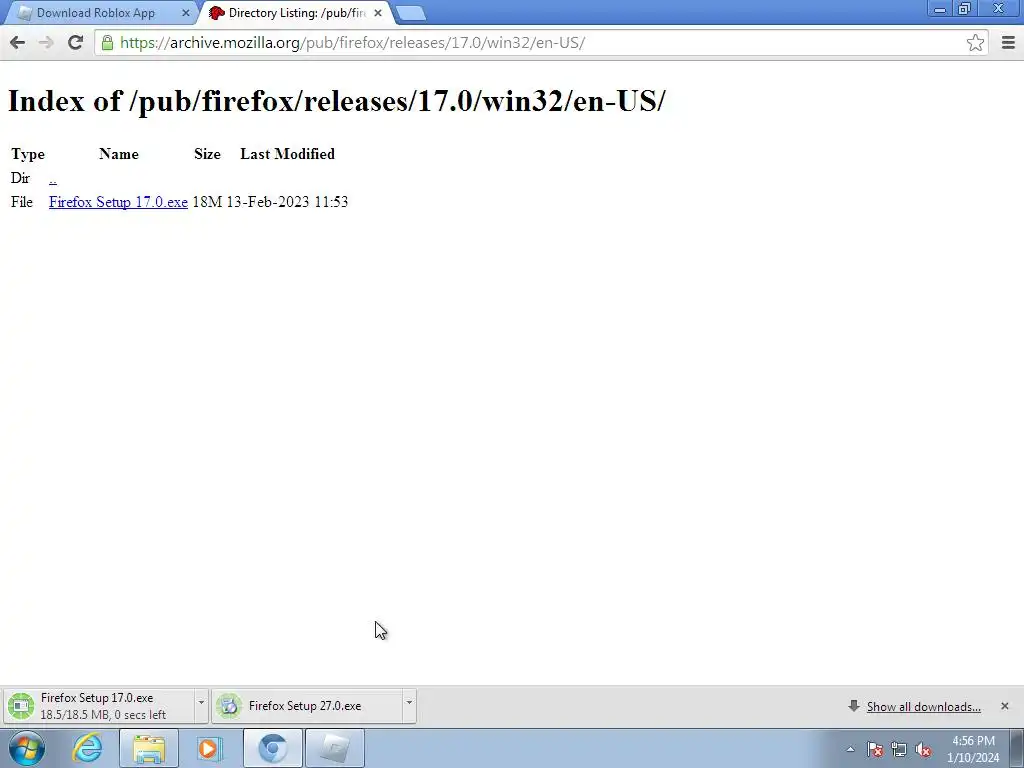The height and width of the screenshot is (768, 1024).
Task: Go back with the browser back arrow
Action: pyautogui.click(x=18, y=43)
